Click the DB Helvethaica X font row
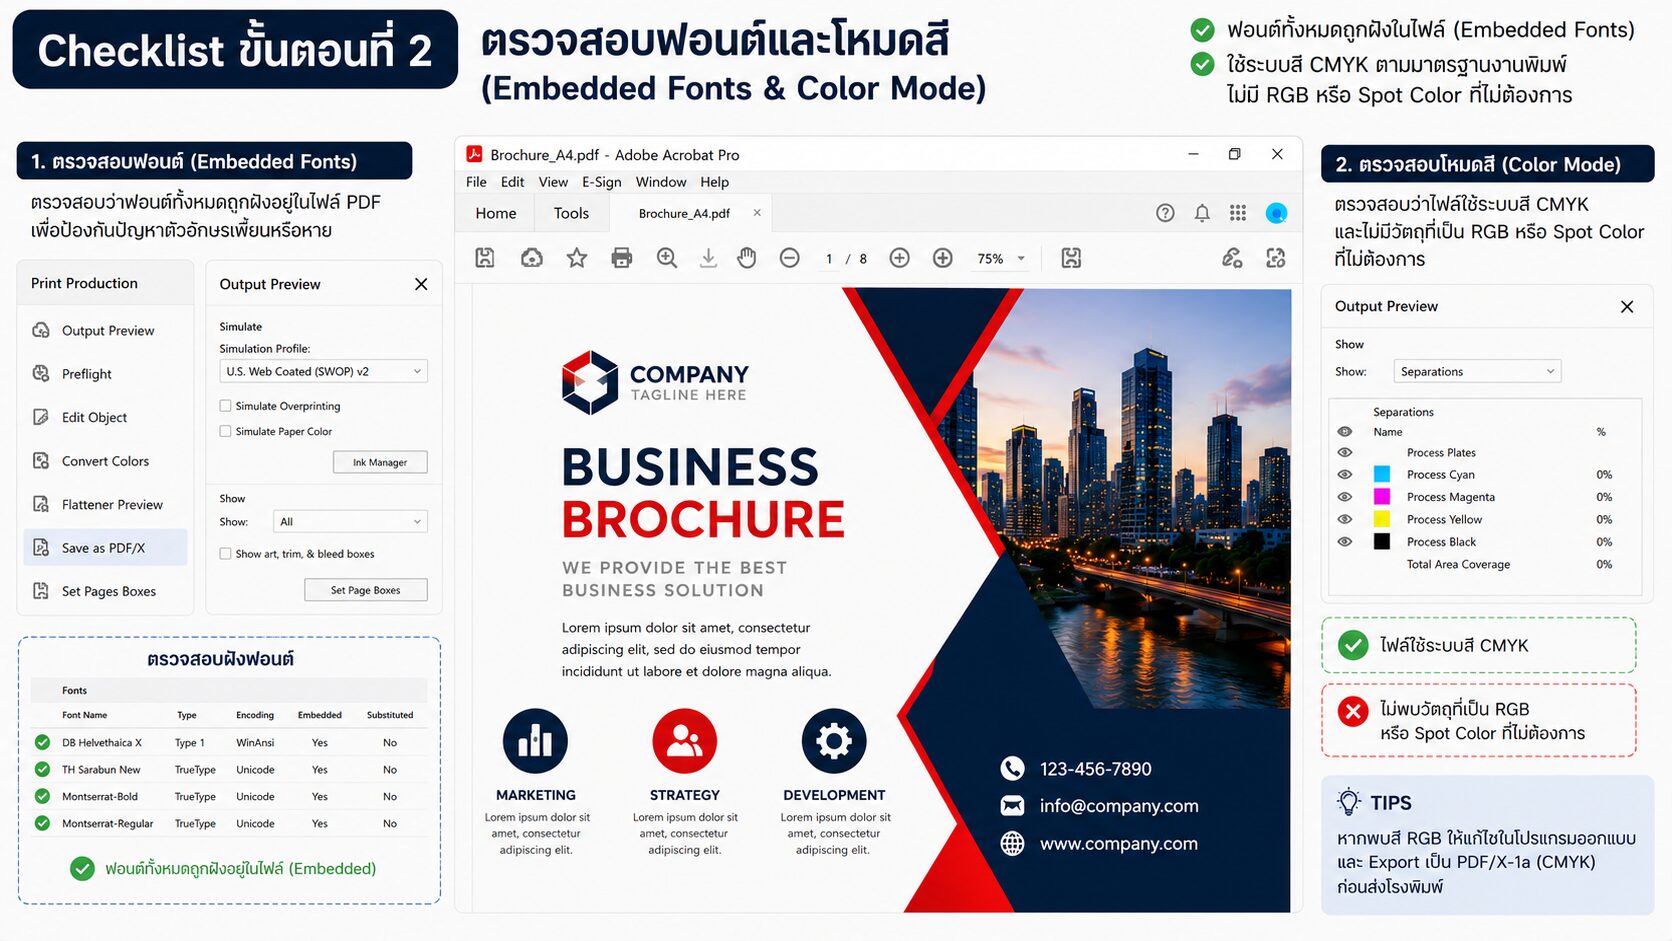This screenshot has height=941, width=1672. point(230,742)
